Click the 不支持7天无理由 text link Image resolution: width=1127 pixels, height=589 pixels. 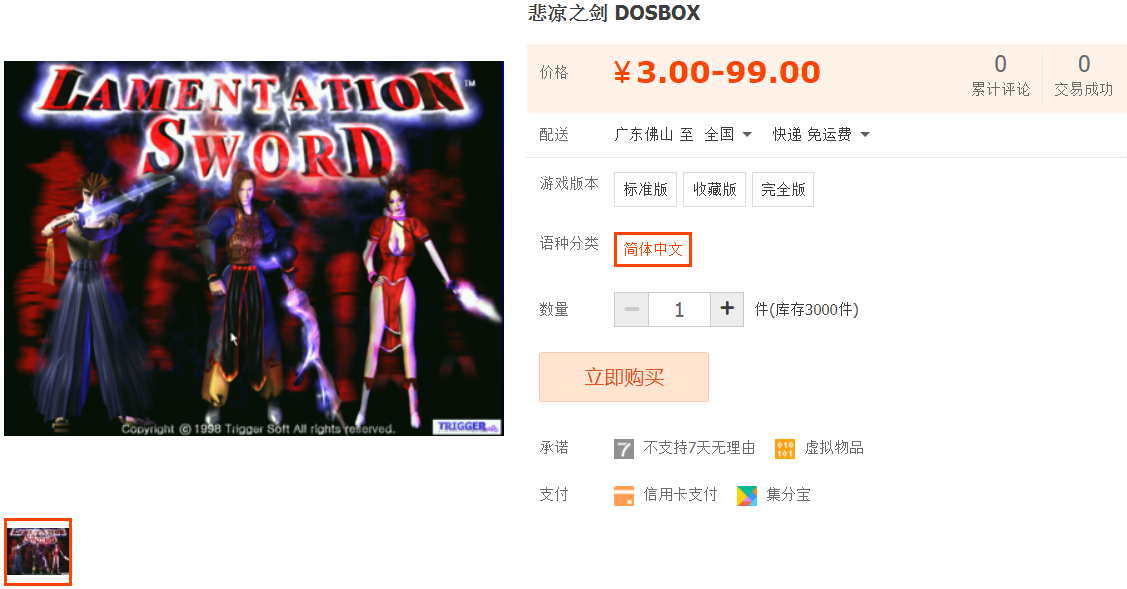(x=699, y=448)
